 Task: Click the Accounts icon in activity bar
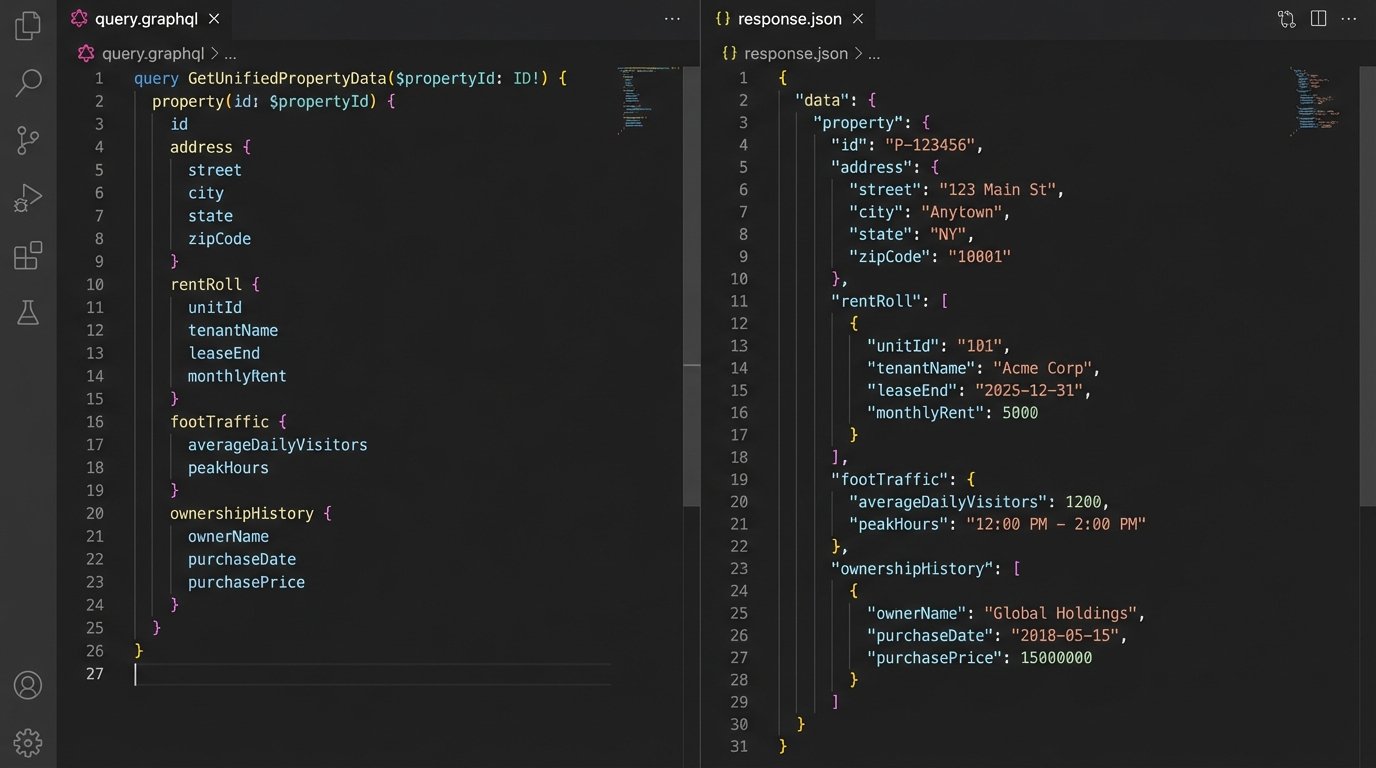tap(28, 685)
